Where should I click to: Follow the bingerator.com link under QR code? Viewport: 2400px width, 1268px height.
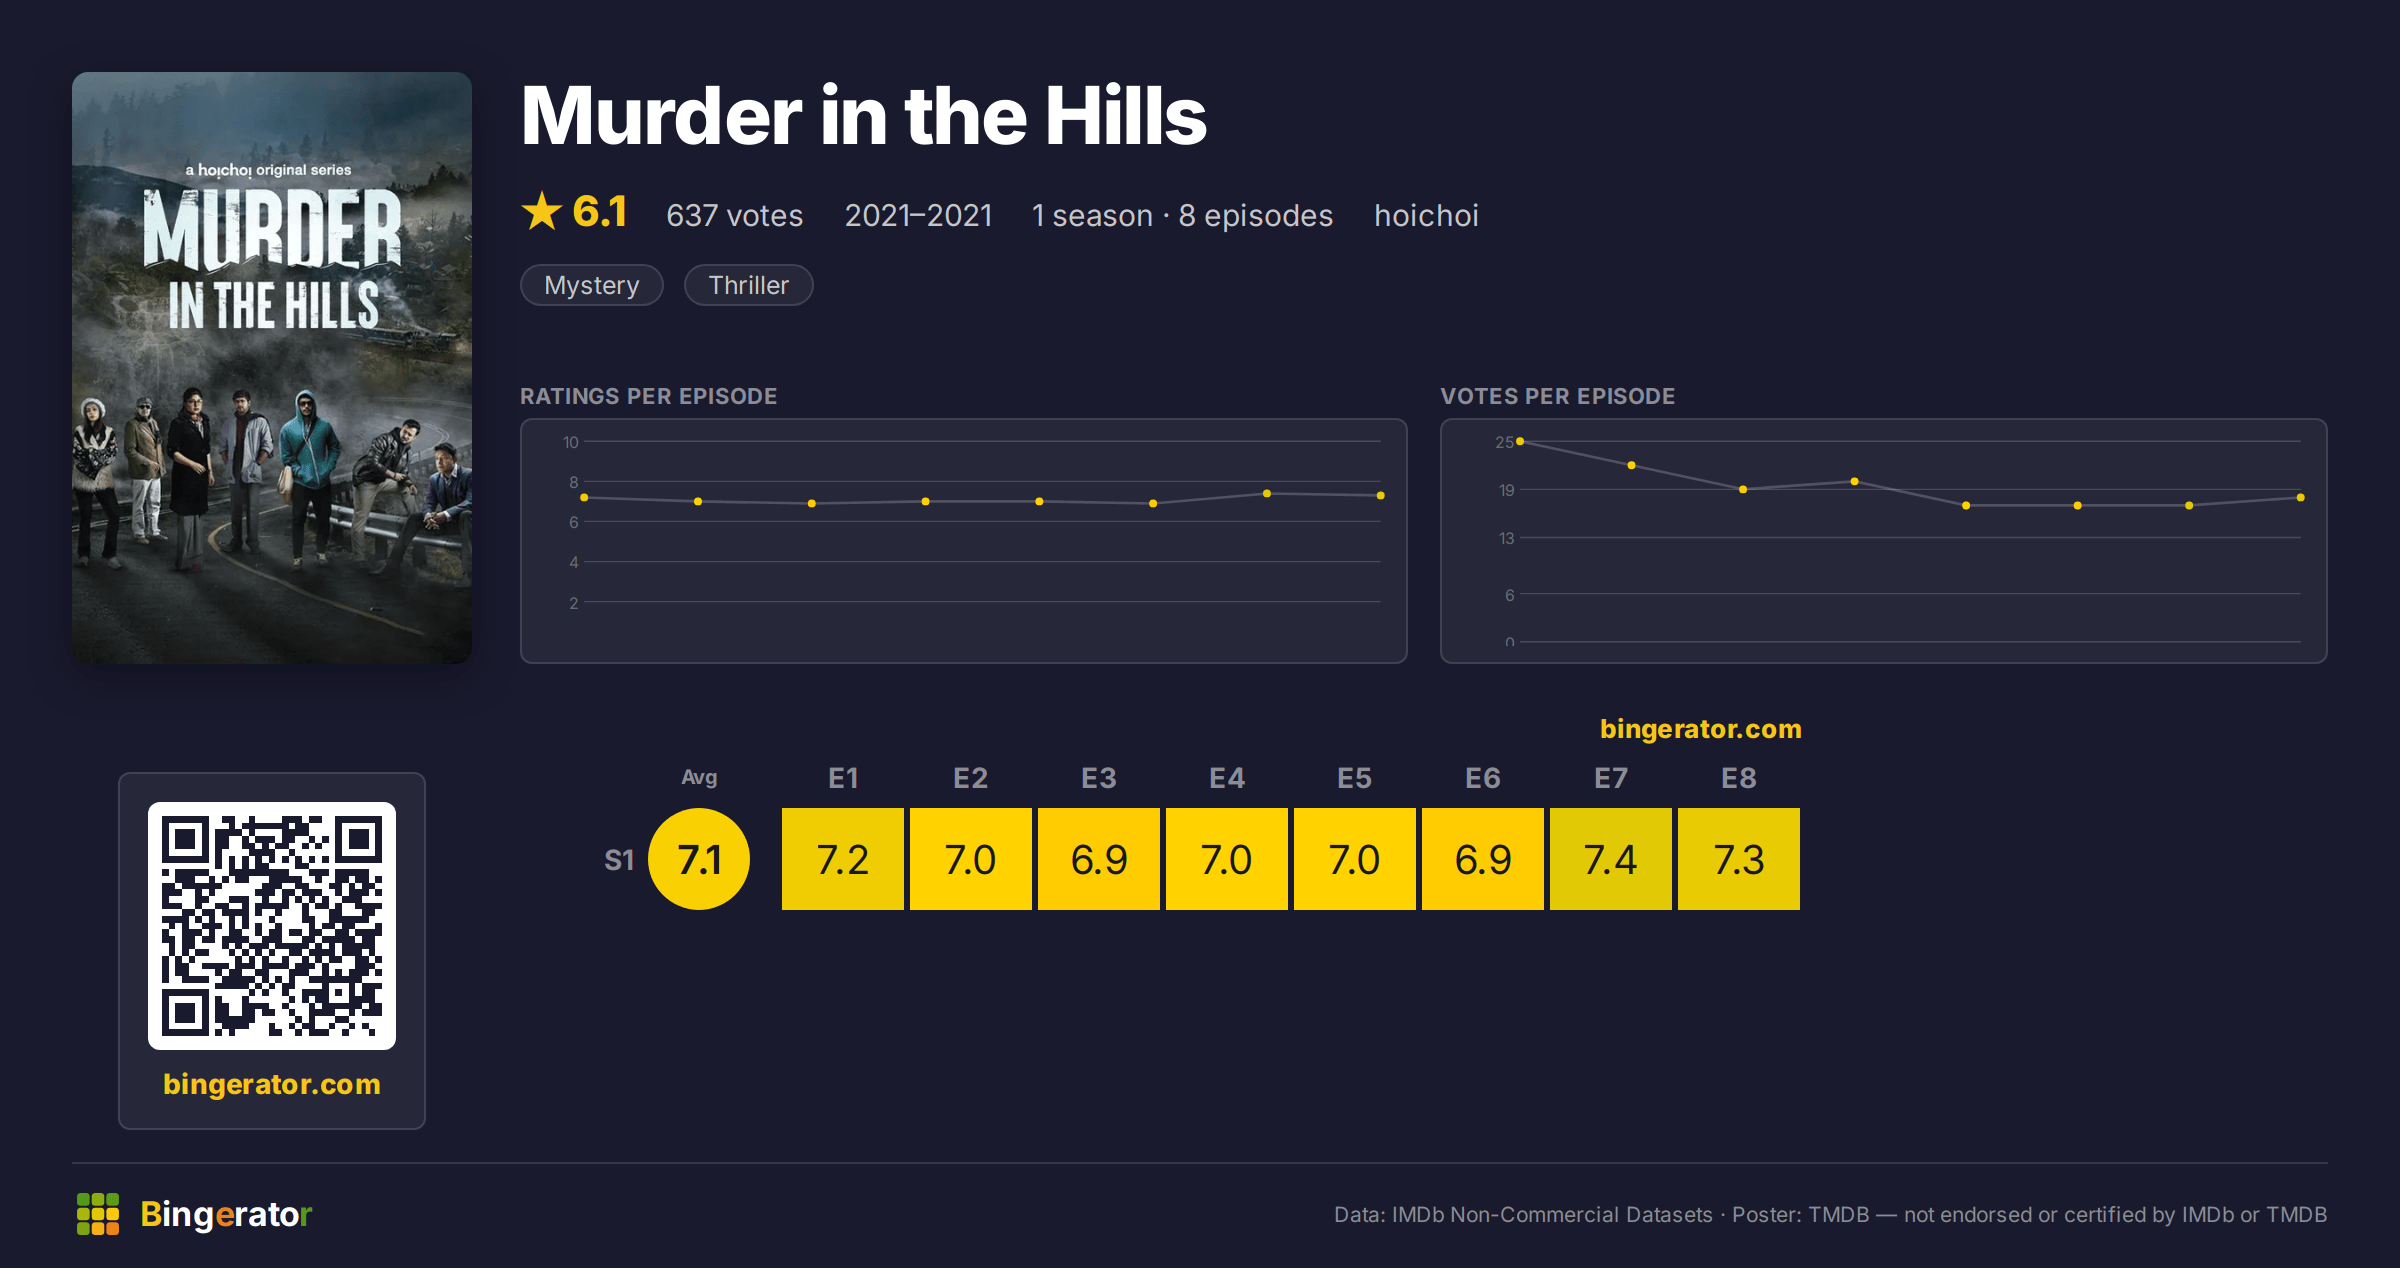point(272,1084)
